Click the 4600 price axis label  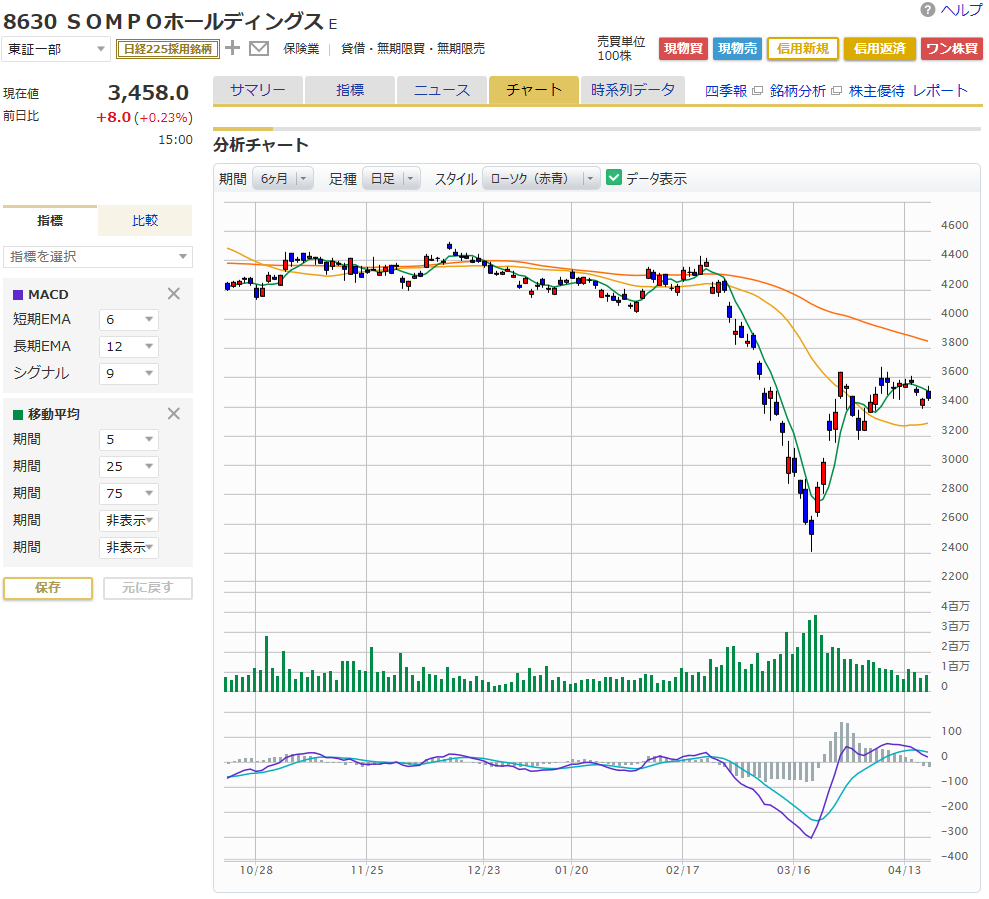pyautogui.click(x=954, y=225)
